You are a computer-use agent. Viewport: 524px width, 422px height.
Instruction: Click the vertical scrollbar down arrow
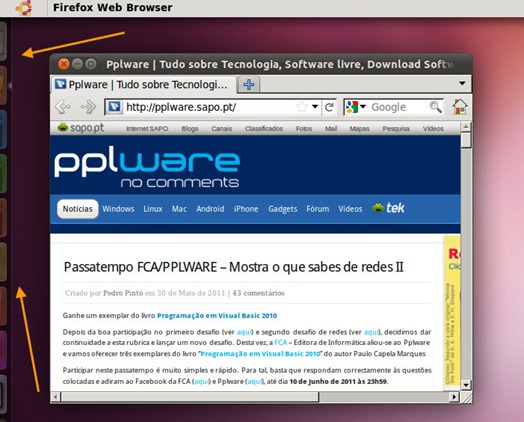point(466,385)
